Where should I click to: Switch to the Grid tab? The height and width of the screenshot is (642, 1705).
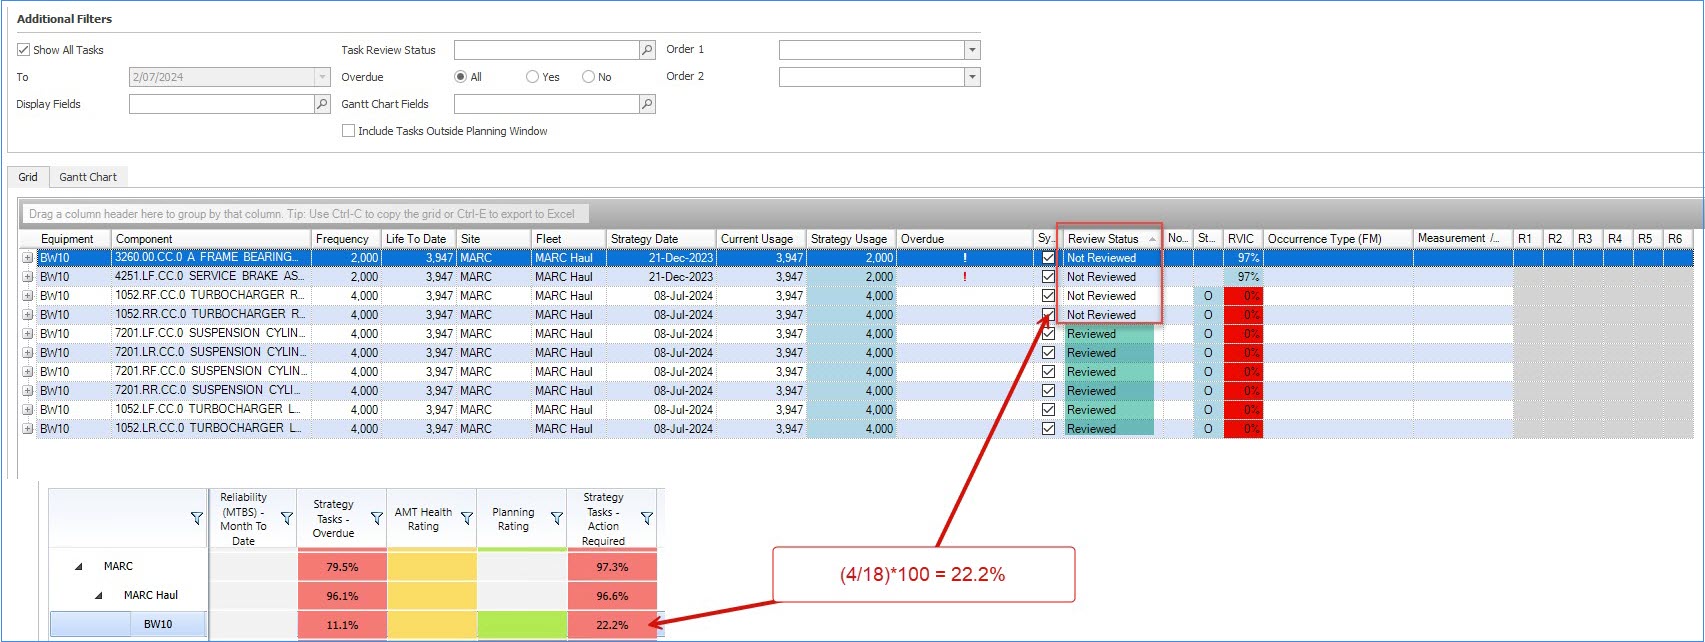(28, 177)
